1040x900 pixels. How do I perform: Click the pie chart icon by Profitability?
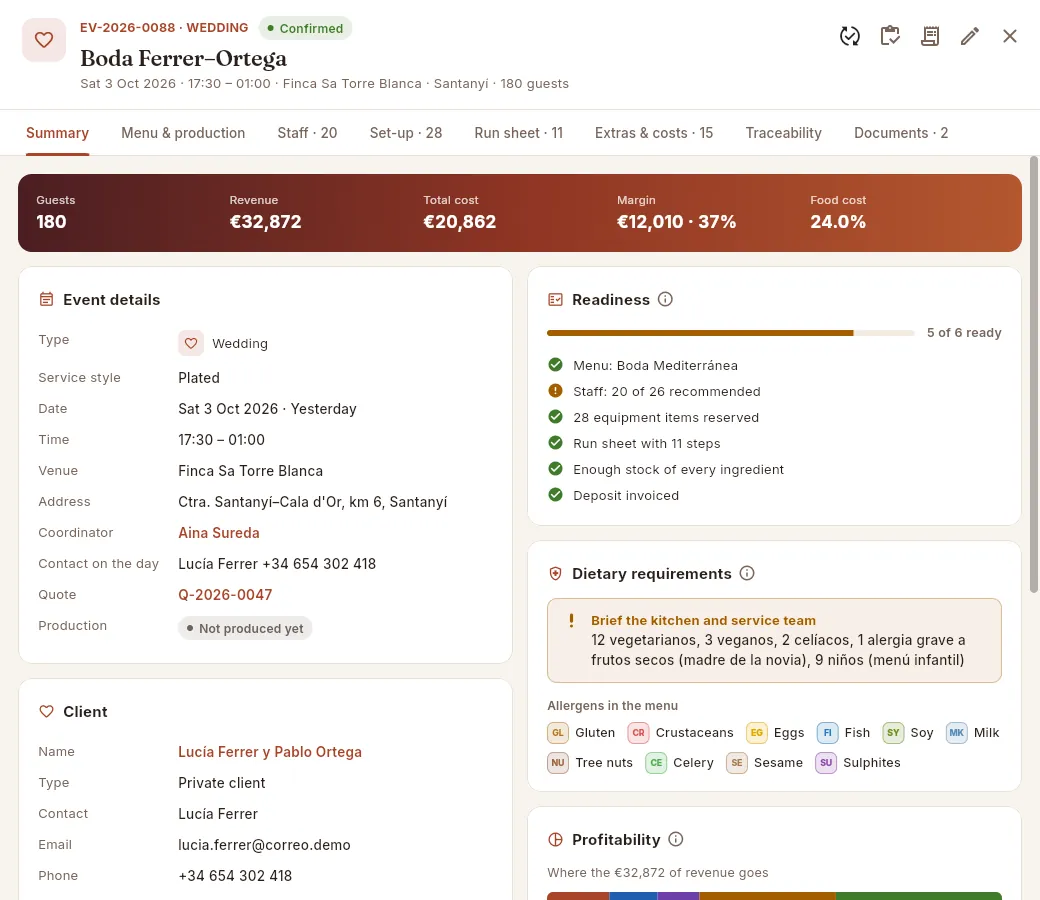pos(555,839)
